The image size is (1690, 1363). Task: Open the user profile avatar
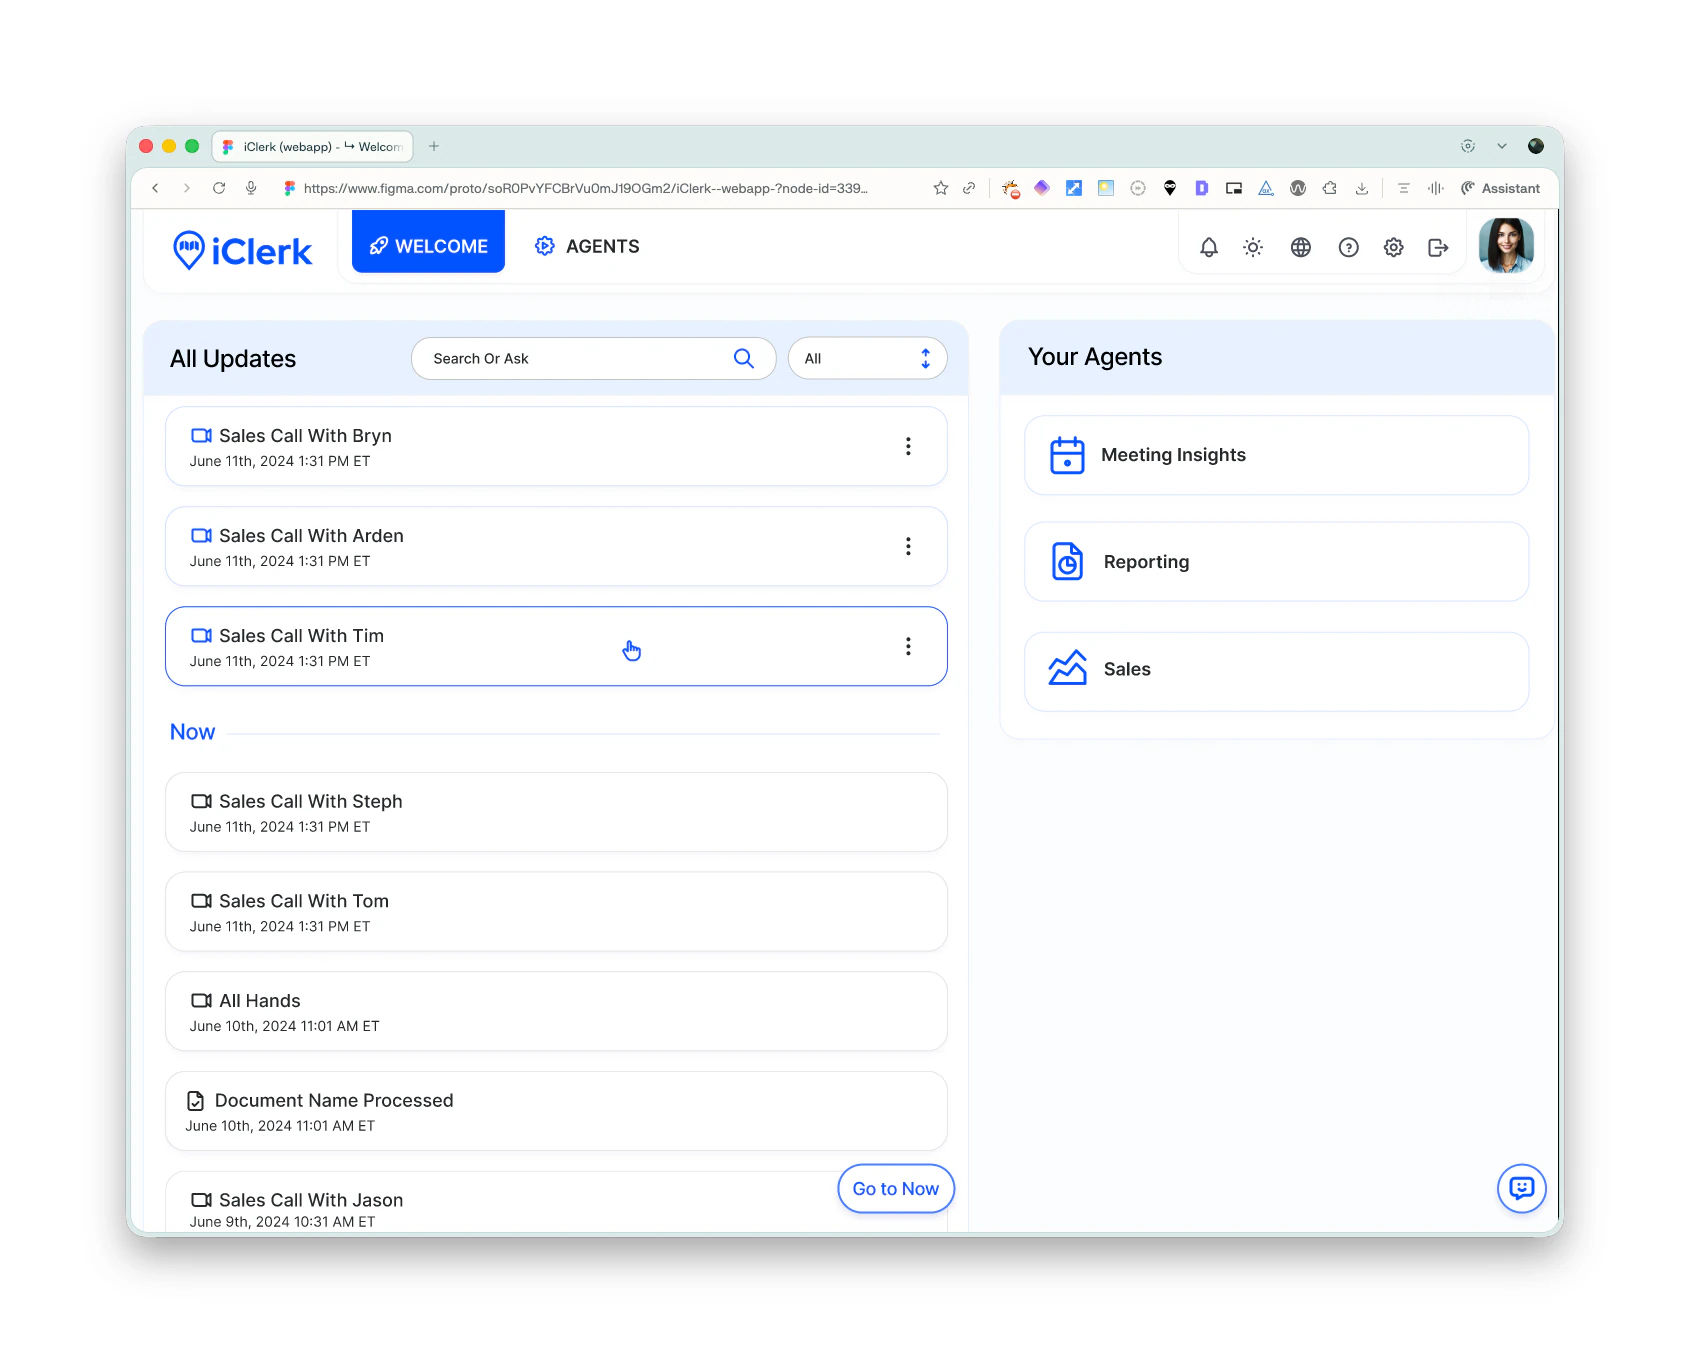(x=1506, y=246)
